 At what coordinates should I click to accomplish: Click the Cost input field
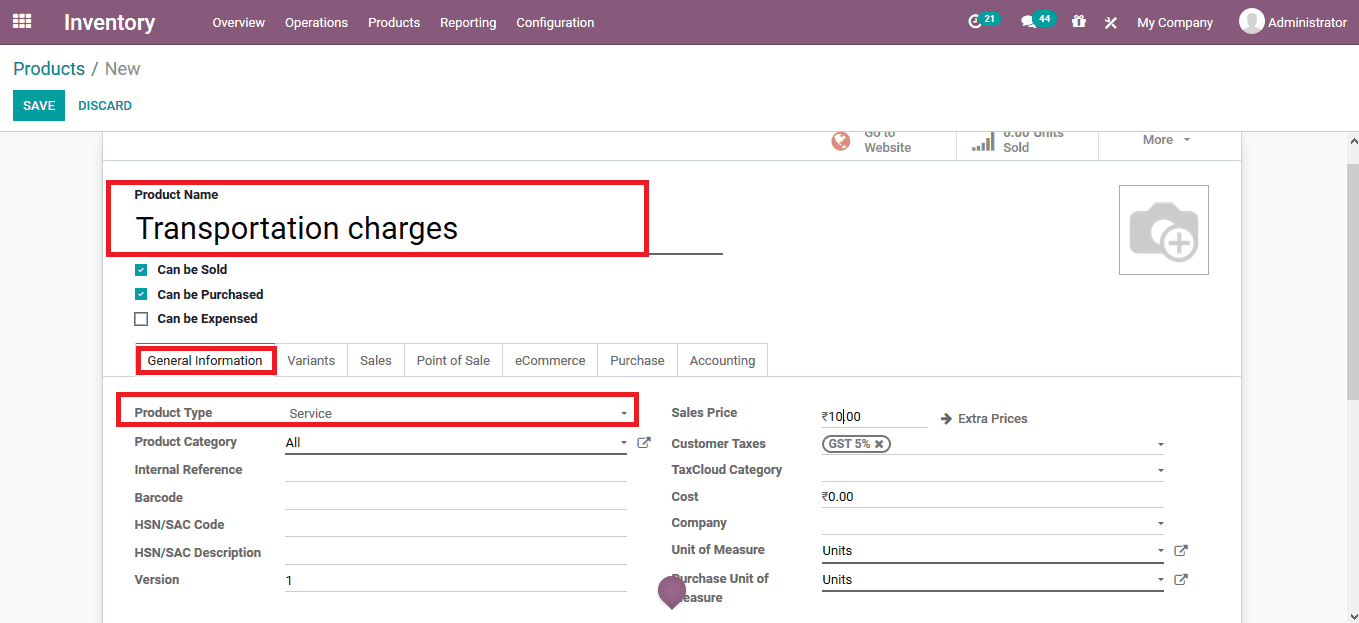992,497
